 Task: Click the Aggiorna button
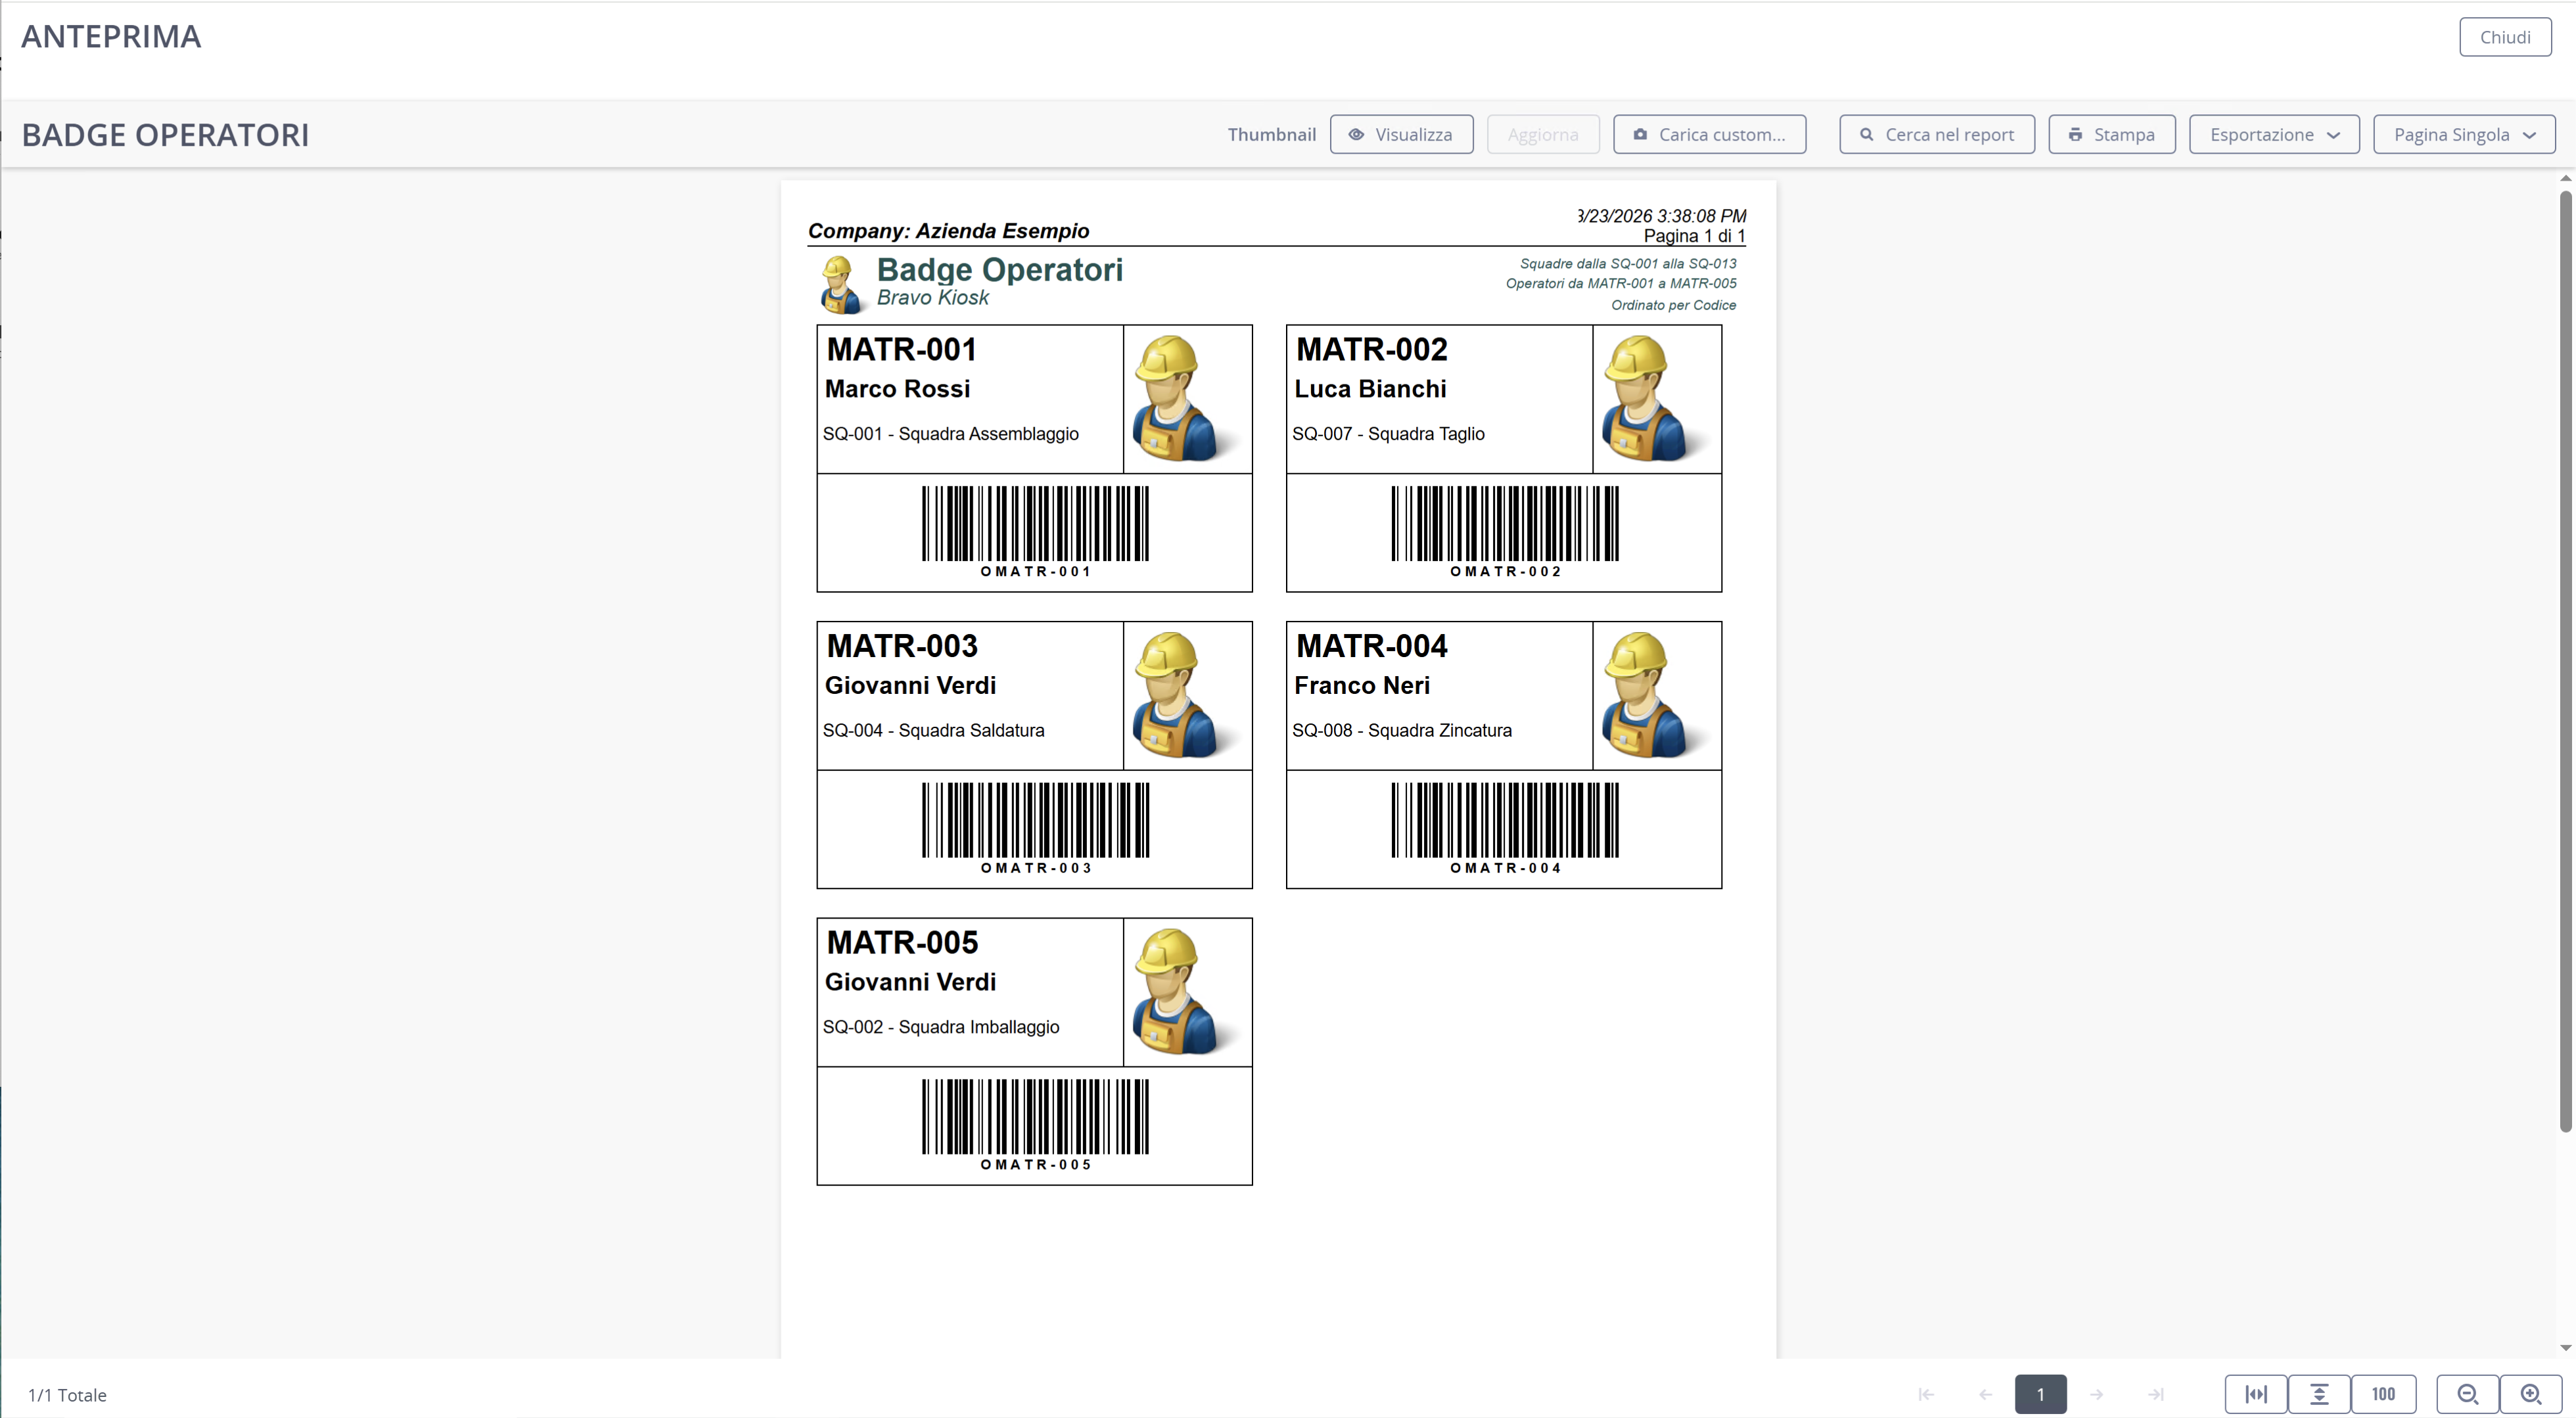click(x=1542, y=134)
